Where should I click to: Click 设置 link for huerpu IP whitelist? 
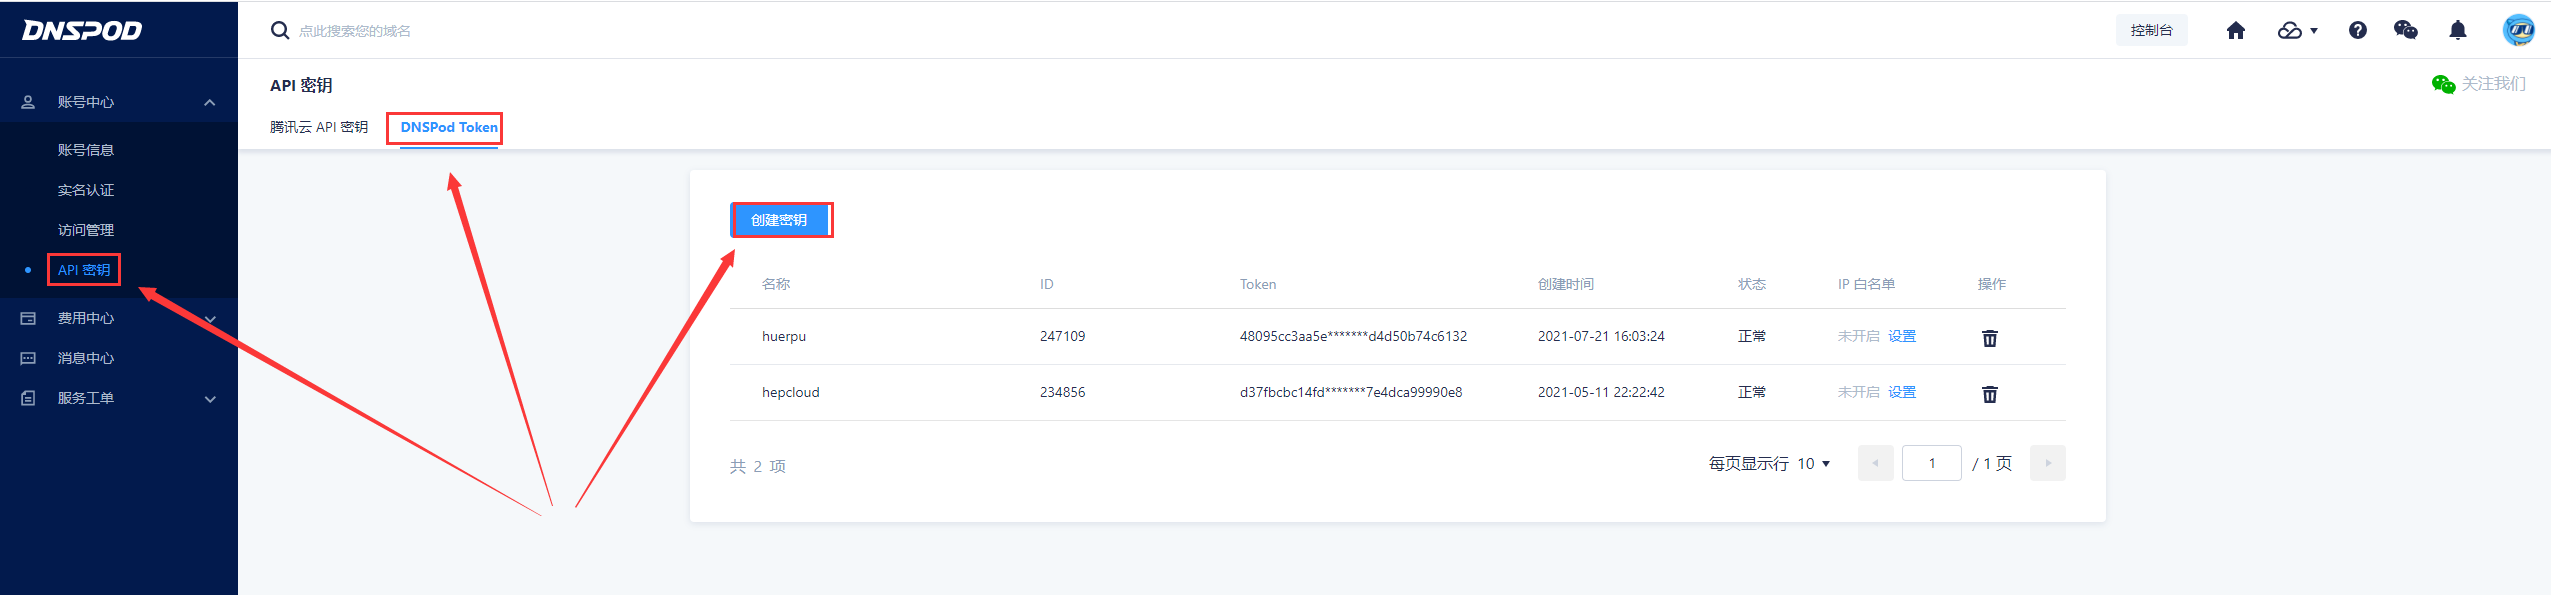(1902, 336)
